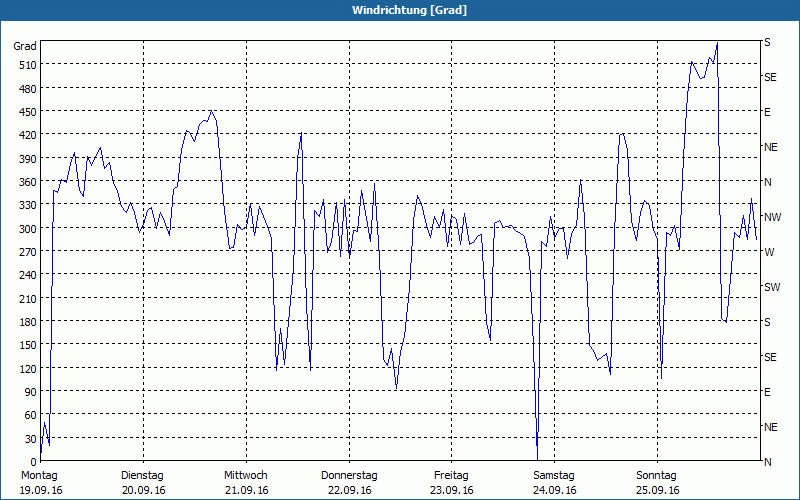Screen dimensions: 800x500
Task: Select the 22.09.16 date label
Action: (x=349, y=490)
